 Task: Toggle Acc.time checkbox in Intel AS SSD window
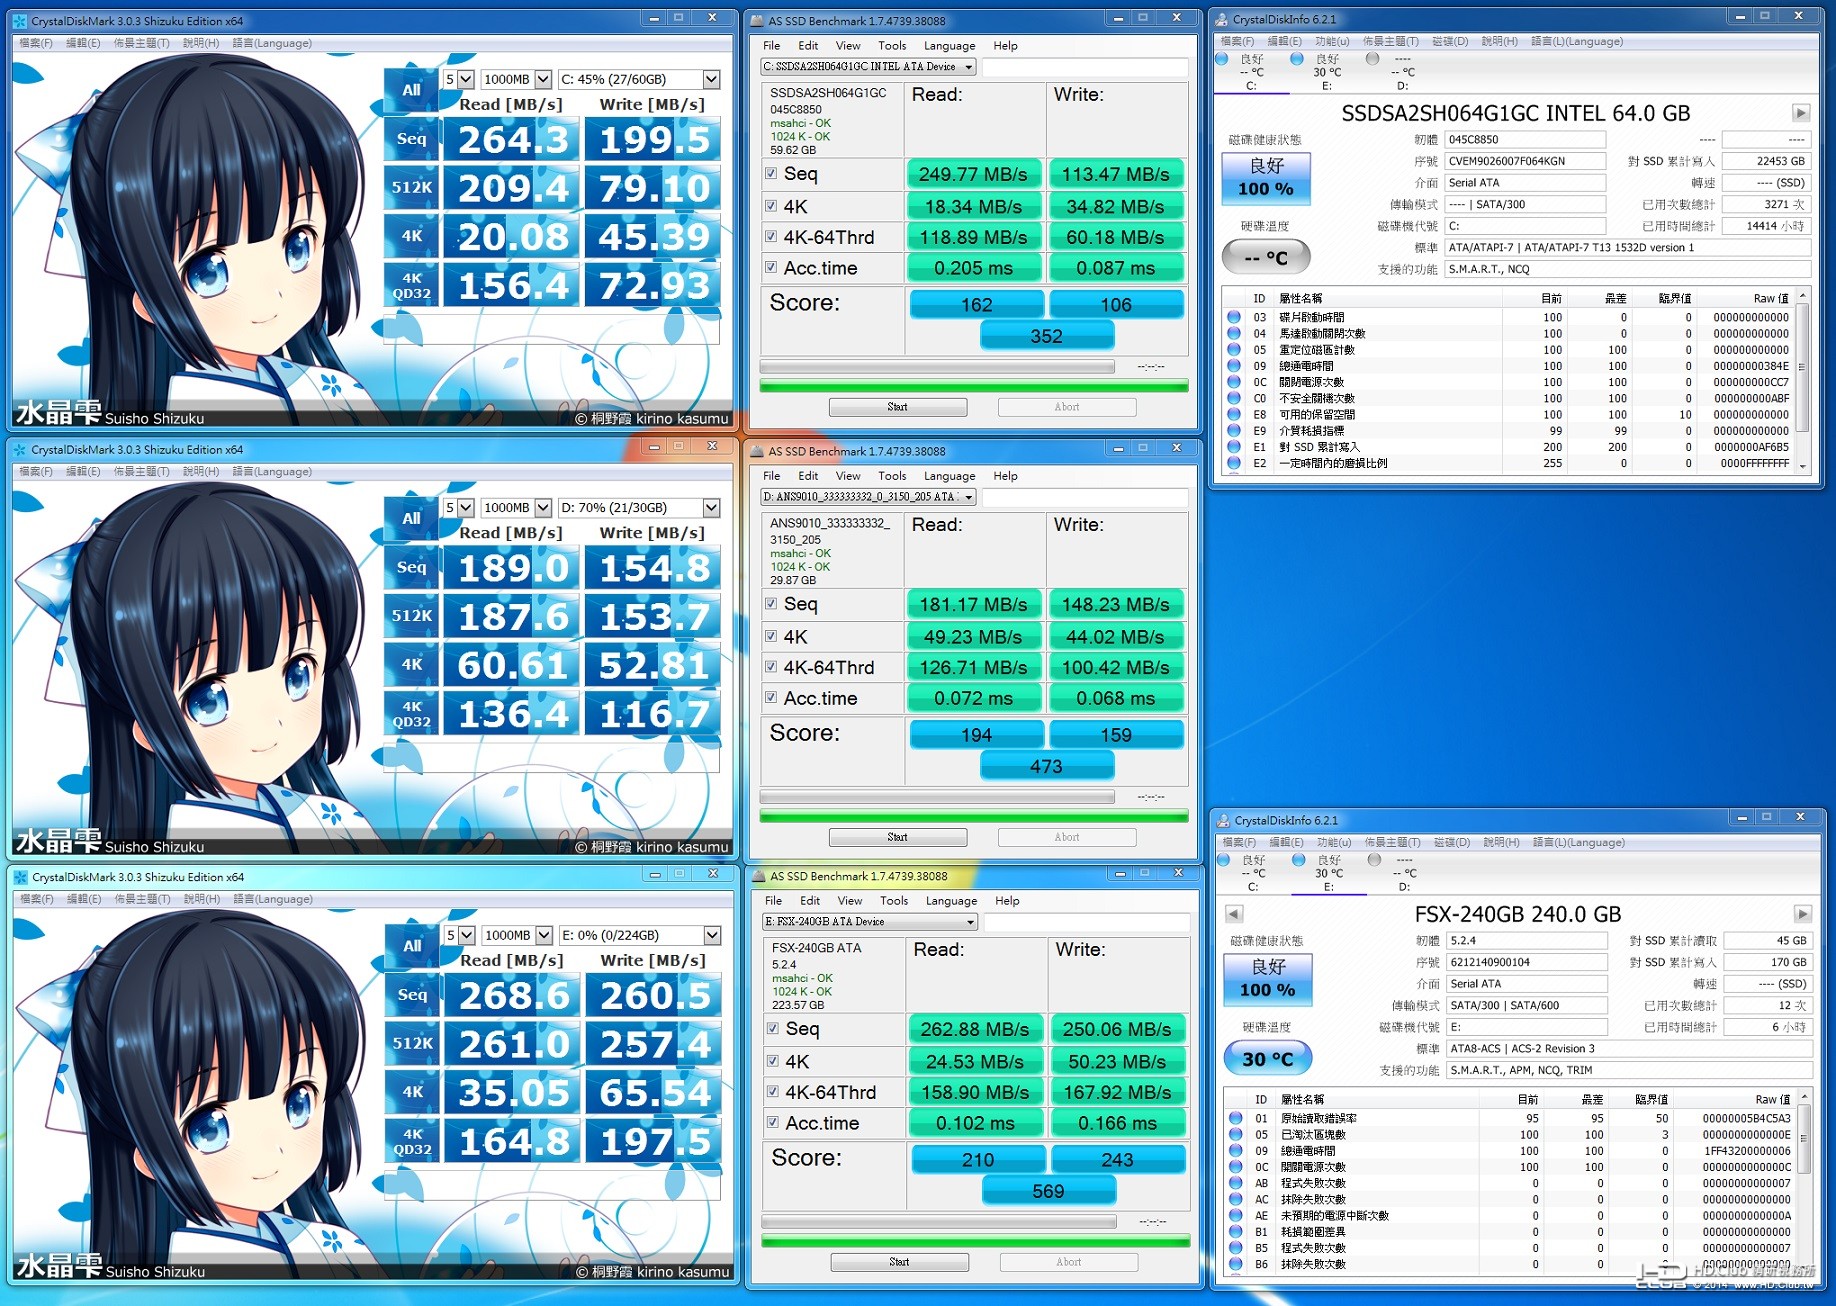[771, 267]
